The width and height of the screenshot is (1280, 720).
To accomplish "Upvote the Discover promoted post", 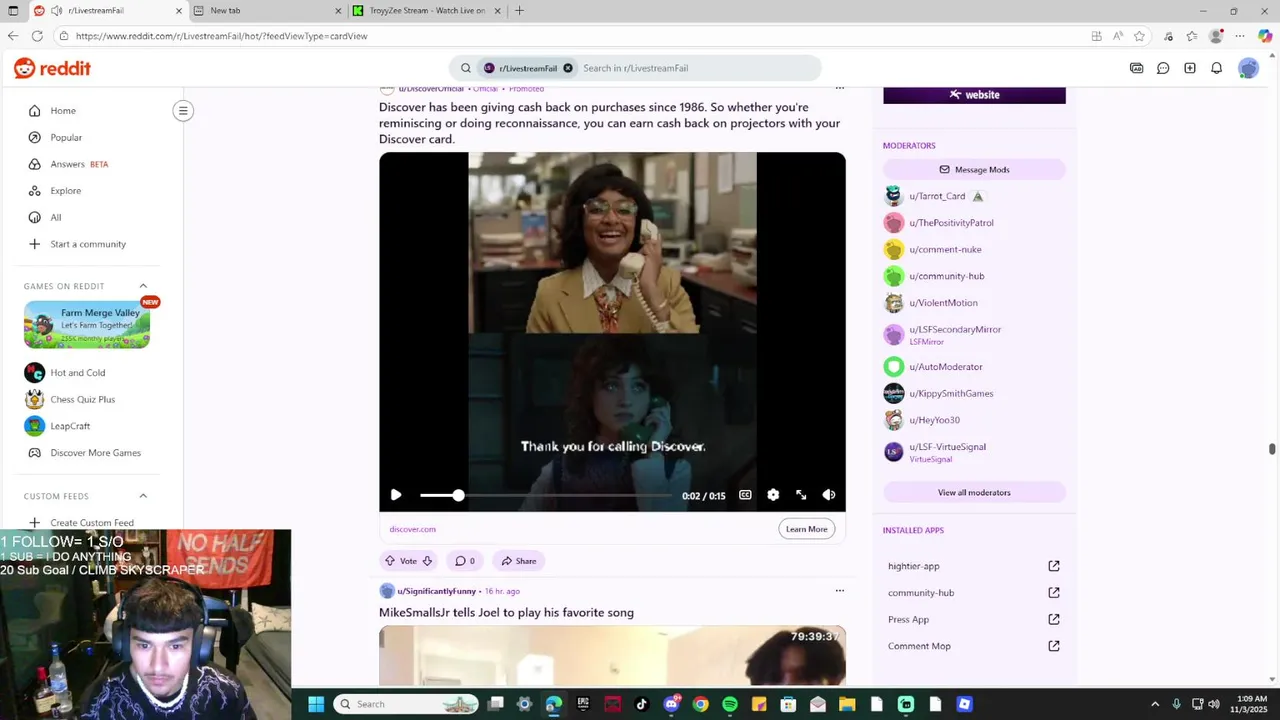I will pyautogui.click(x=390, y=561).
